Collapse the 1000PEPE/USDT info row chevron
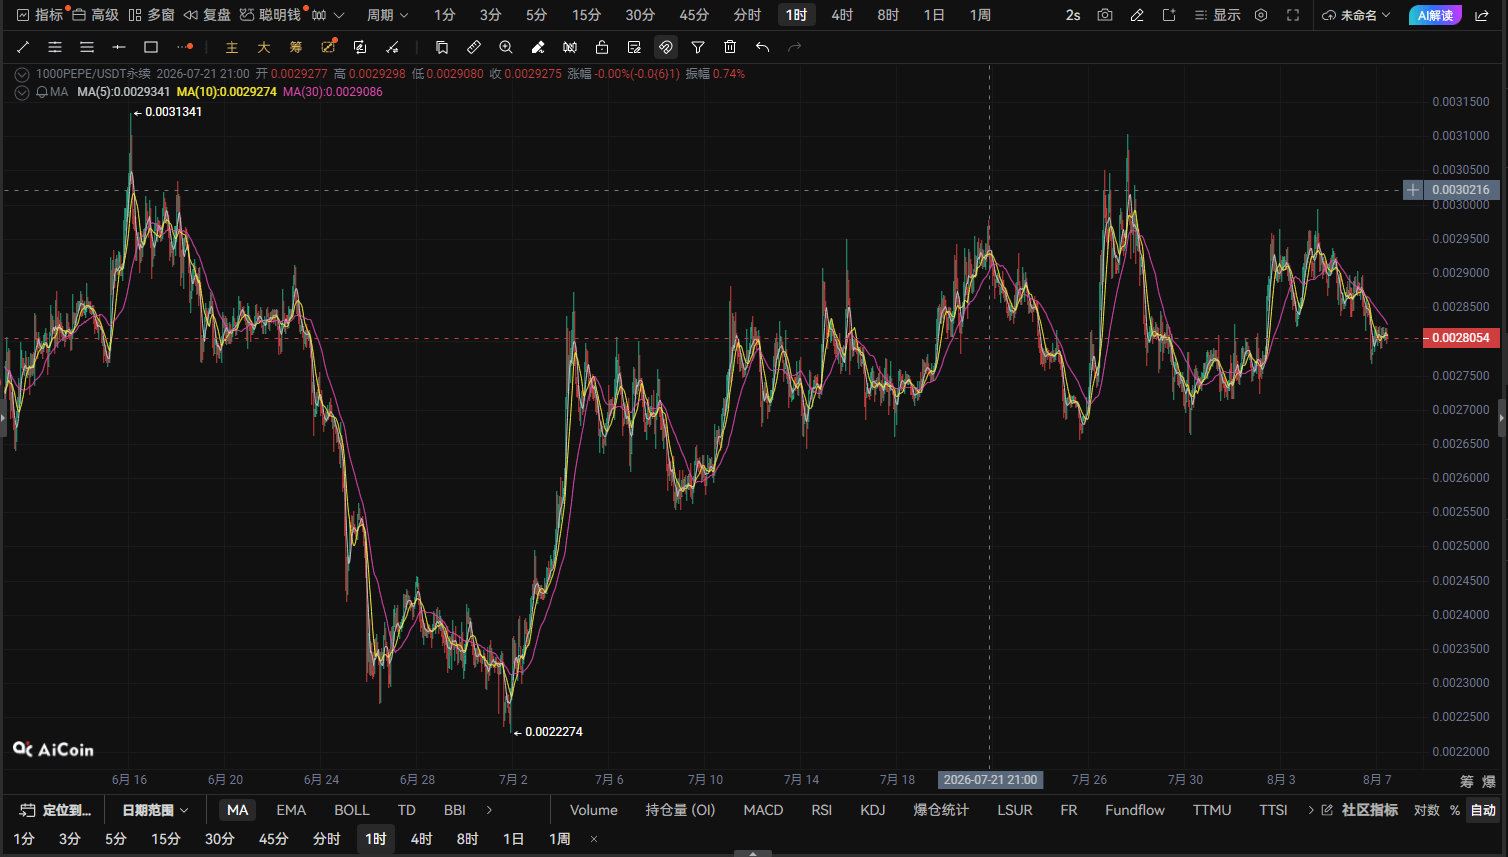Screen dimensions: 1508x857 [22, 74]
